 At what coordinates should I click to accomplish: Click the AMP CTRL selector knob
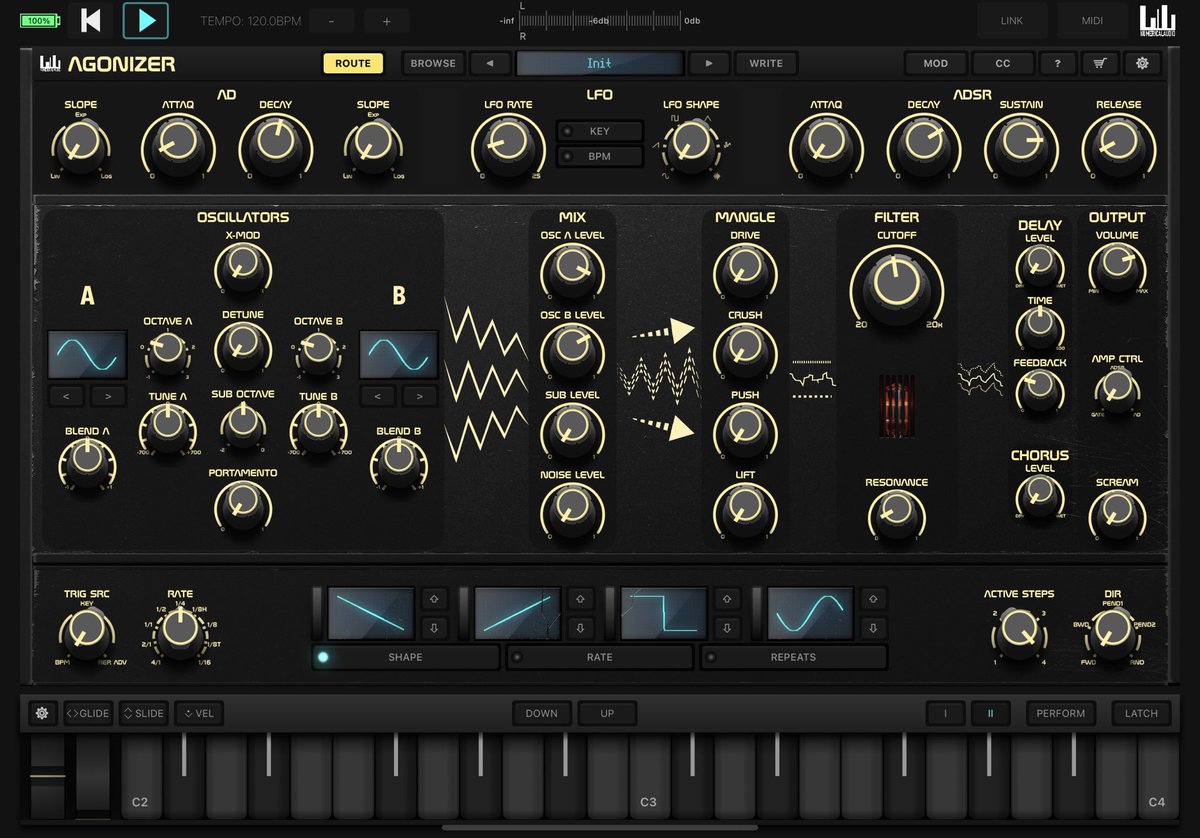click(x=1116, y=391)
